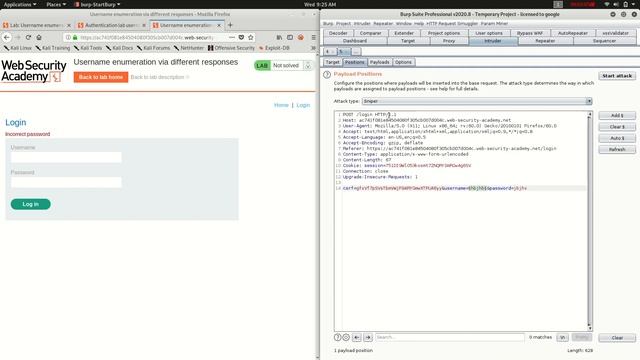Open Exploit-DB bookmark
Screen dimensions: 640x360
[274, 48]
